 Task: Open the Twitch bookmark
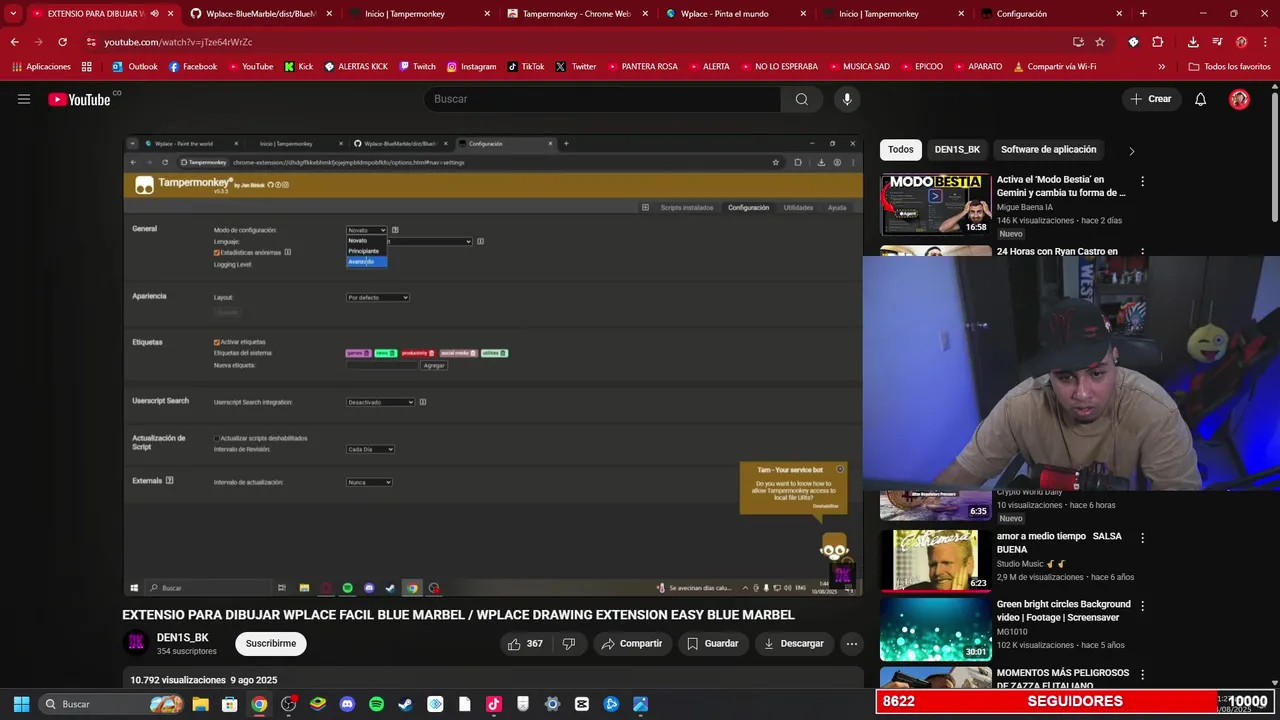pyautogui.click(x=417, y=67)
